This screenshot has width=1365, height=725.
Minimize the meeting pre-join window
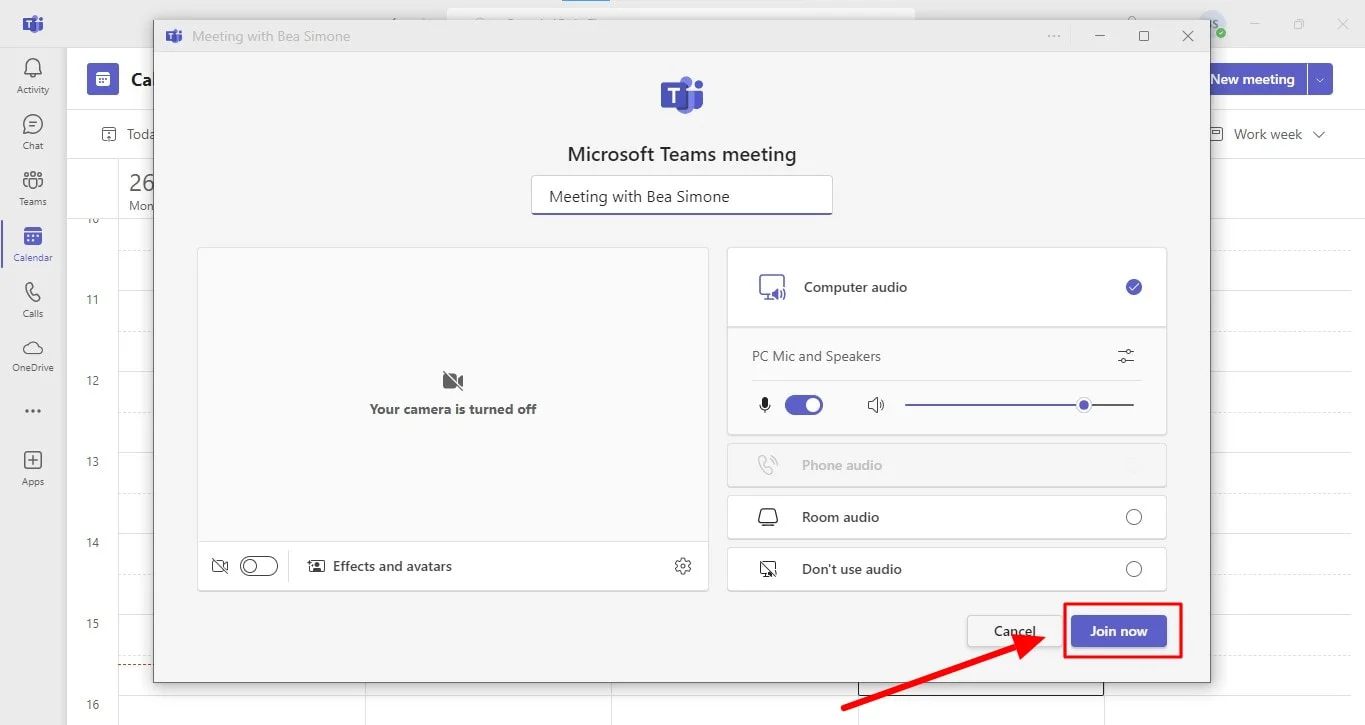click(1100, 36)
